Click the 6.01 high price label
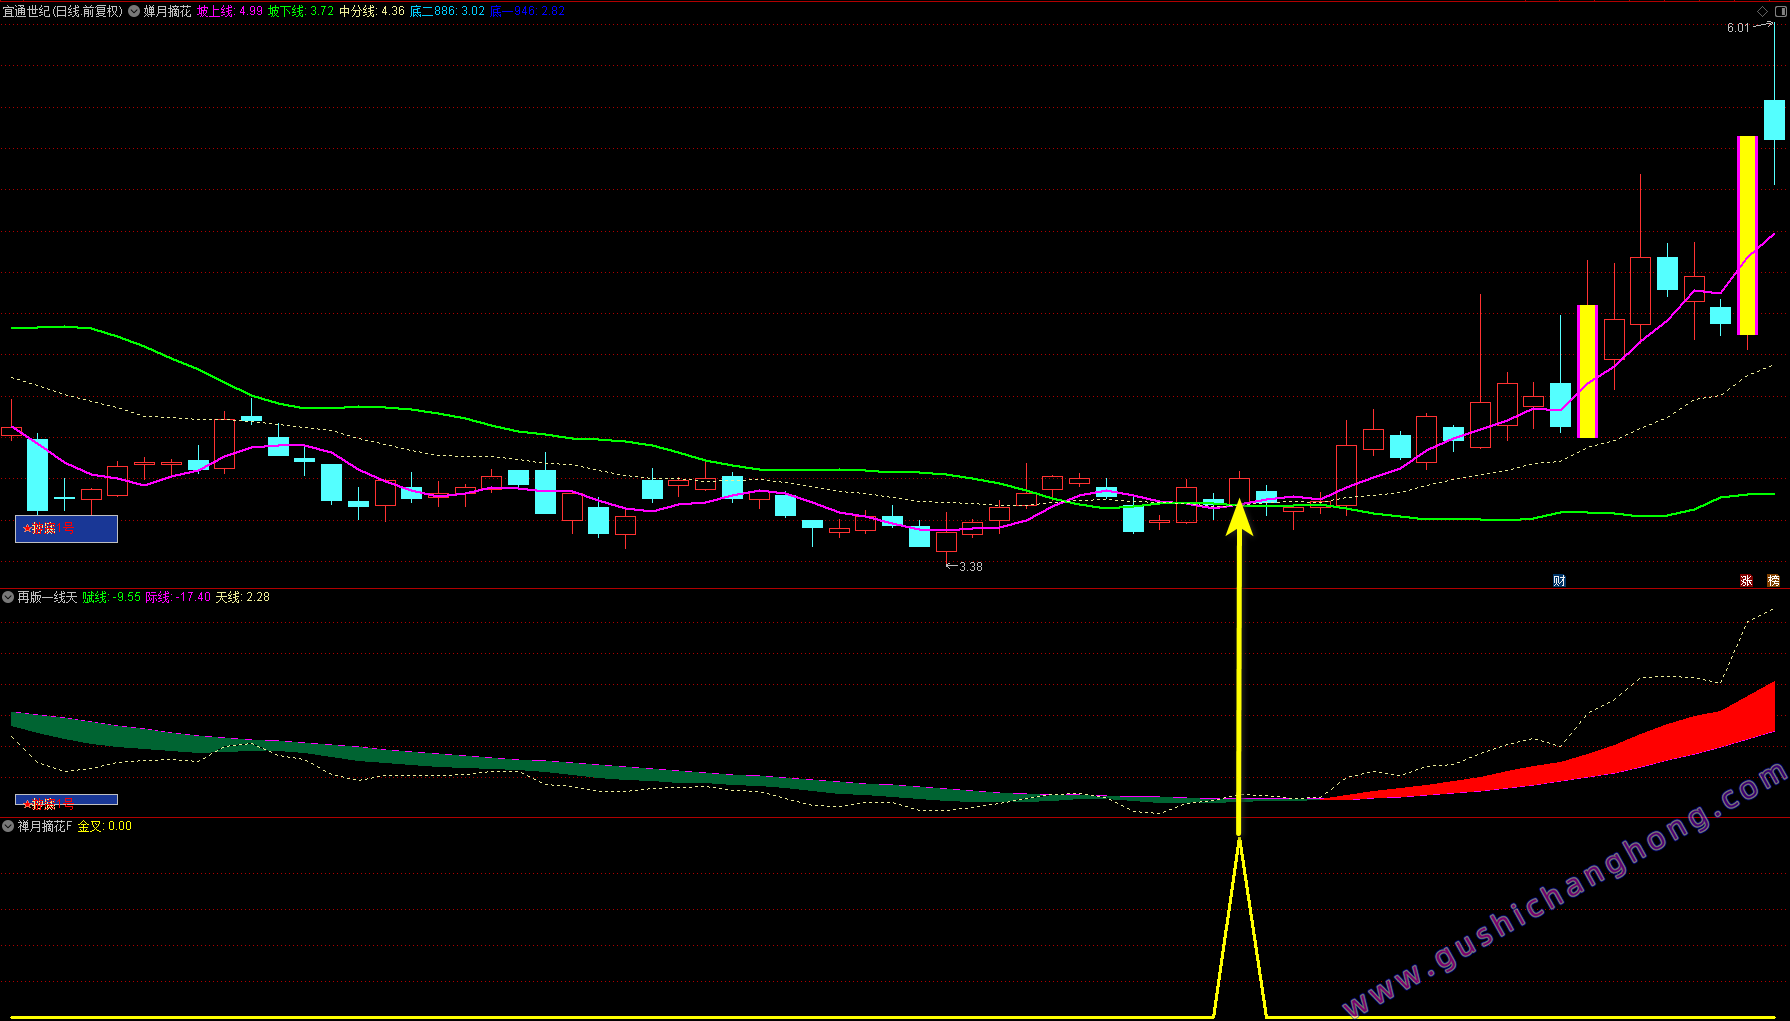The height and width of the screenshot is (1021, 1790). (x=1738, y=28)
